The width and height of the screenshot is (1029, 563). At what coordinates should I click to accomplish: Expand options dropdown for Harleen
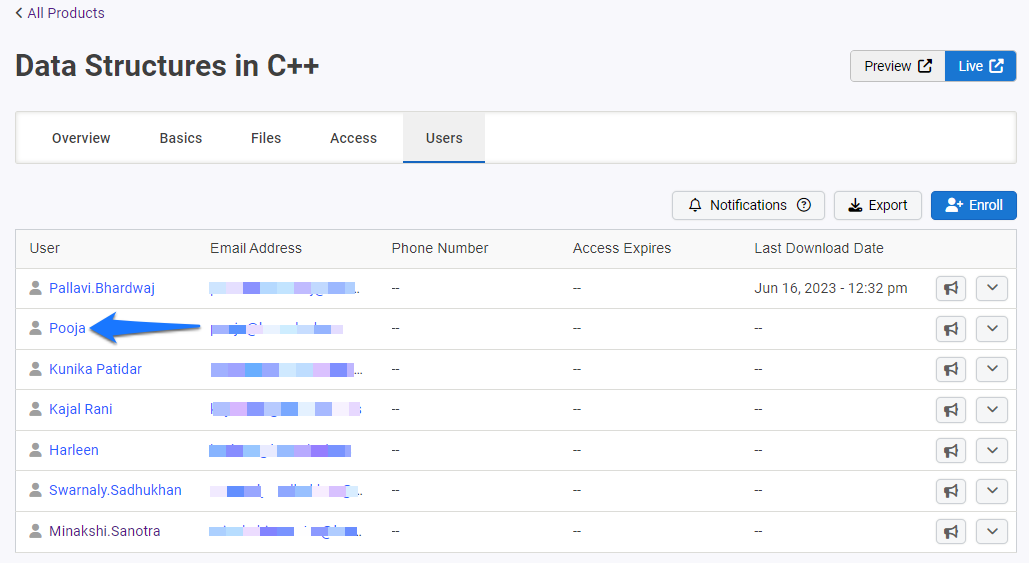pyautogui.click(x=992, y=451)
